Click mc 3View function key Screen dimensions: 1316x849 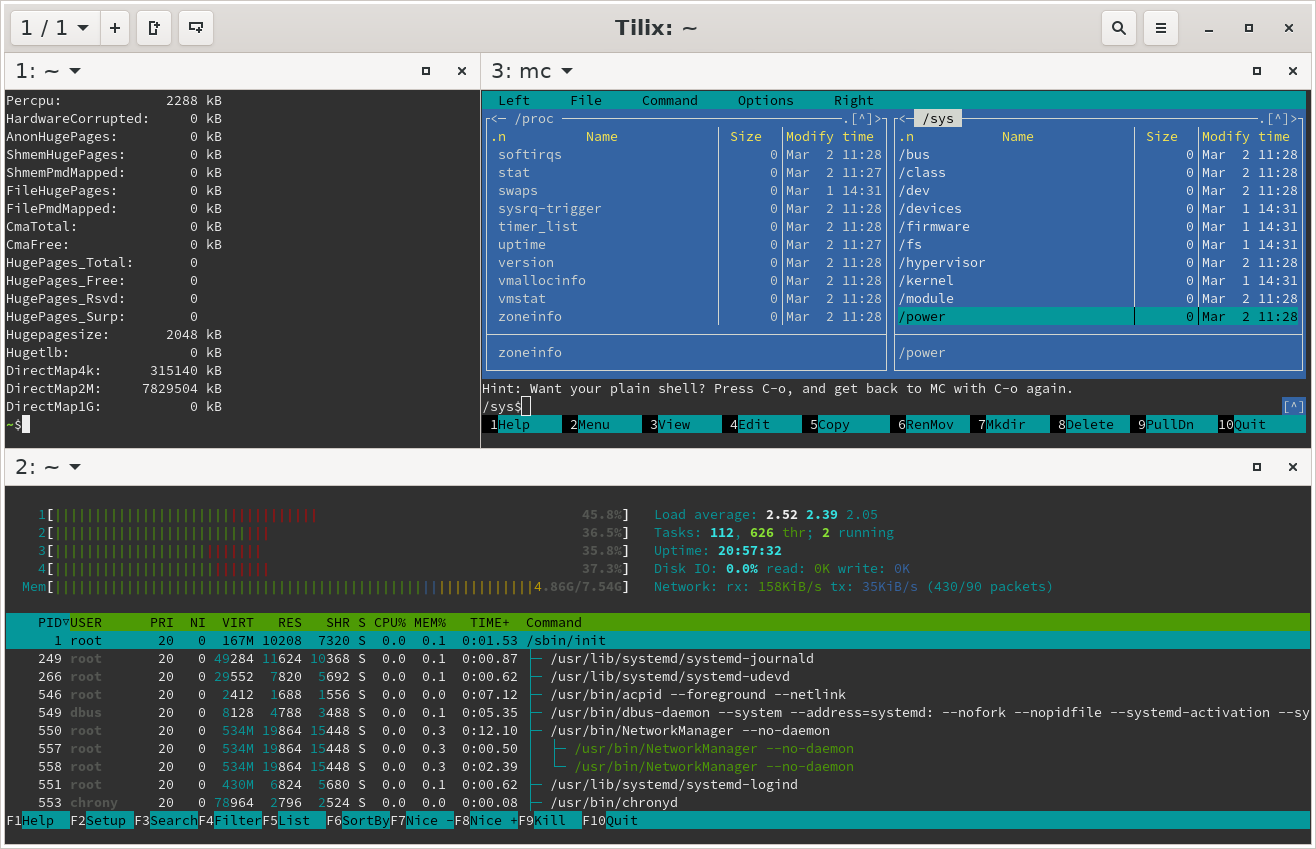682,425
